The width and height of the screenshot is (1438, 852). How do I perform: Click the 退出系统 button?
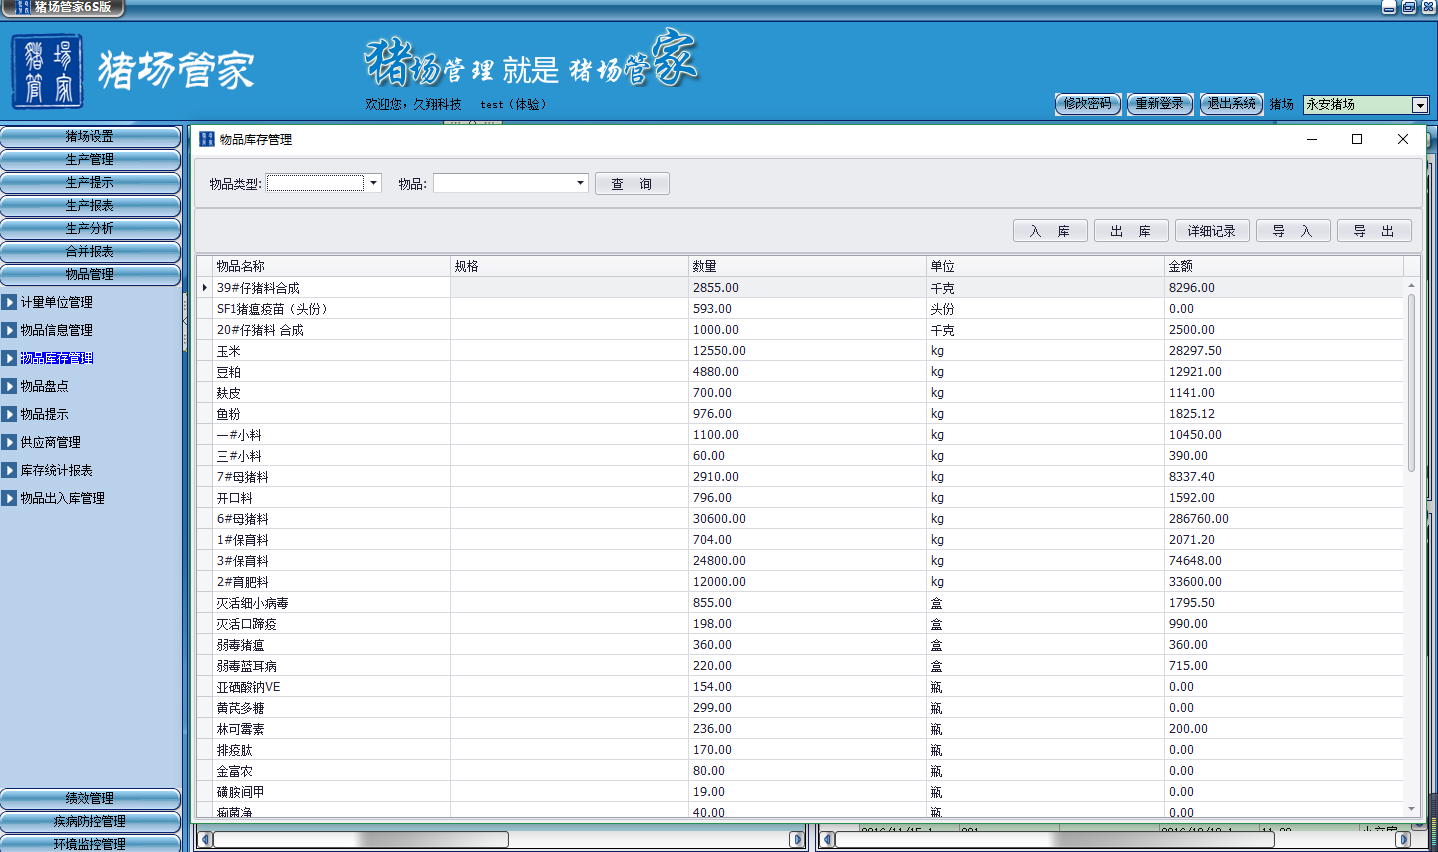click(1232, 104)
